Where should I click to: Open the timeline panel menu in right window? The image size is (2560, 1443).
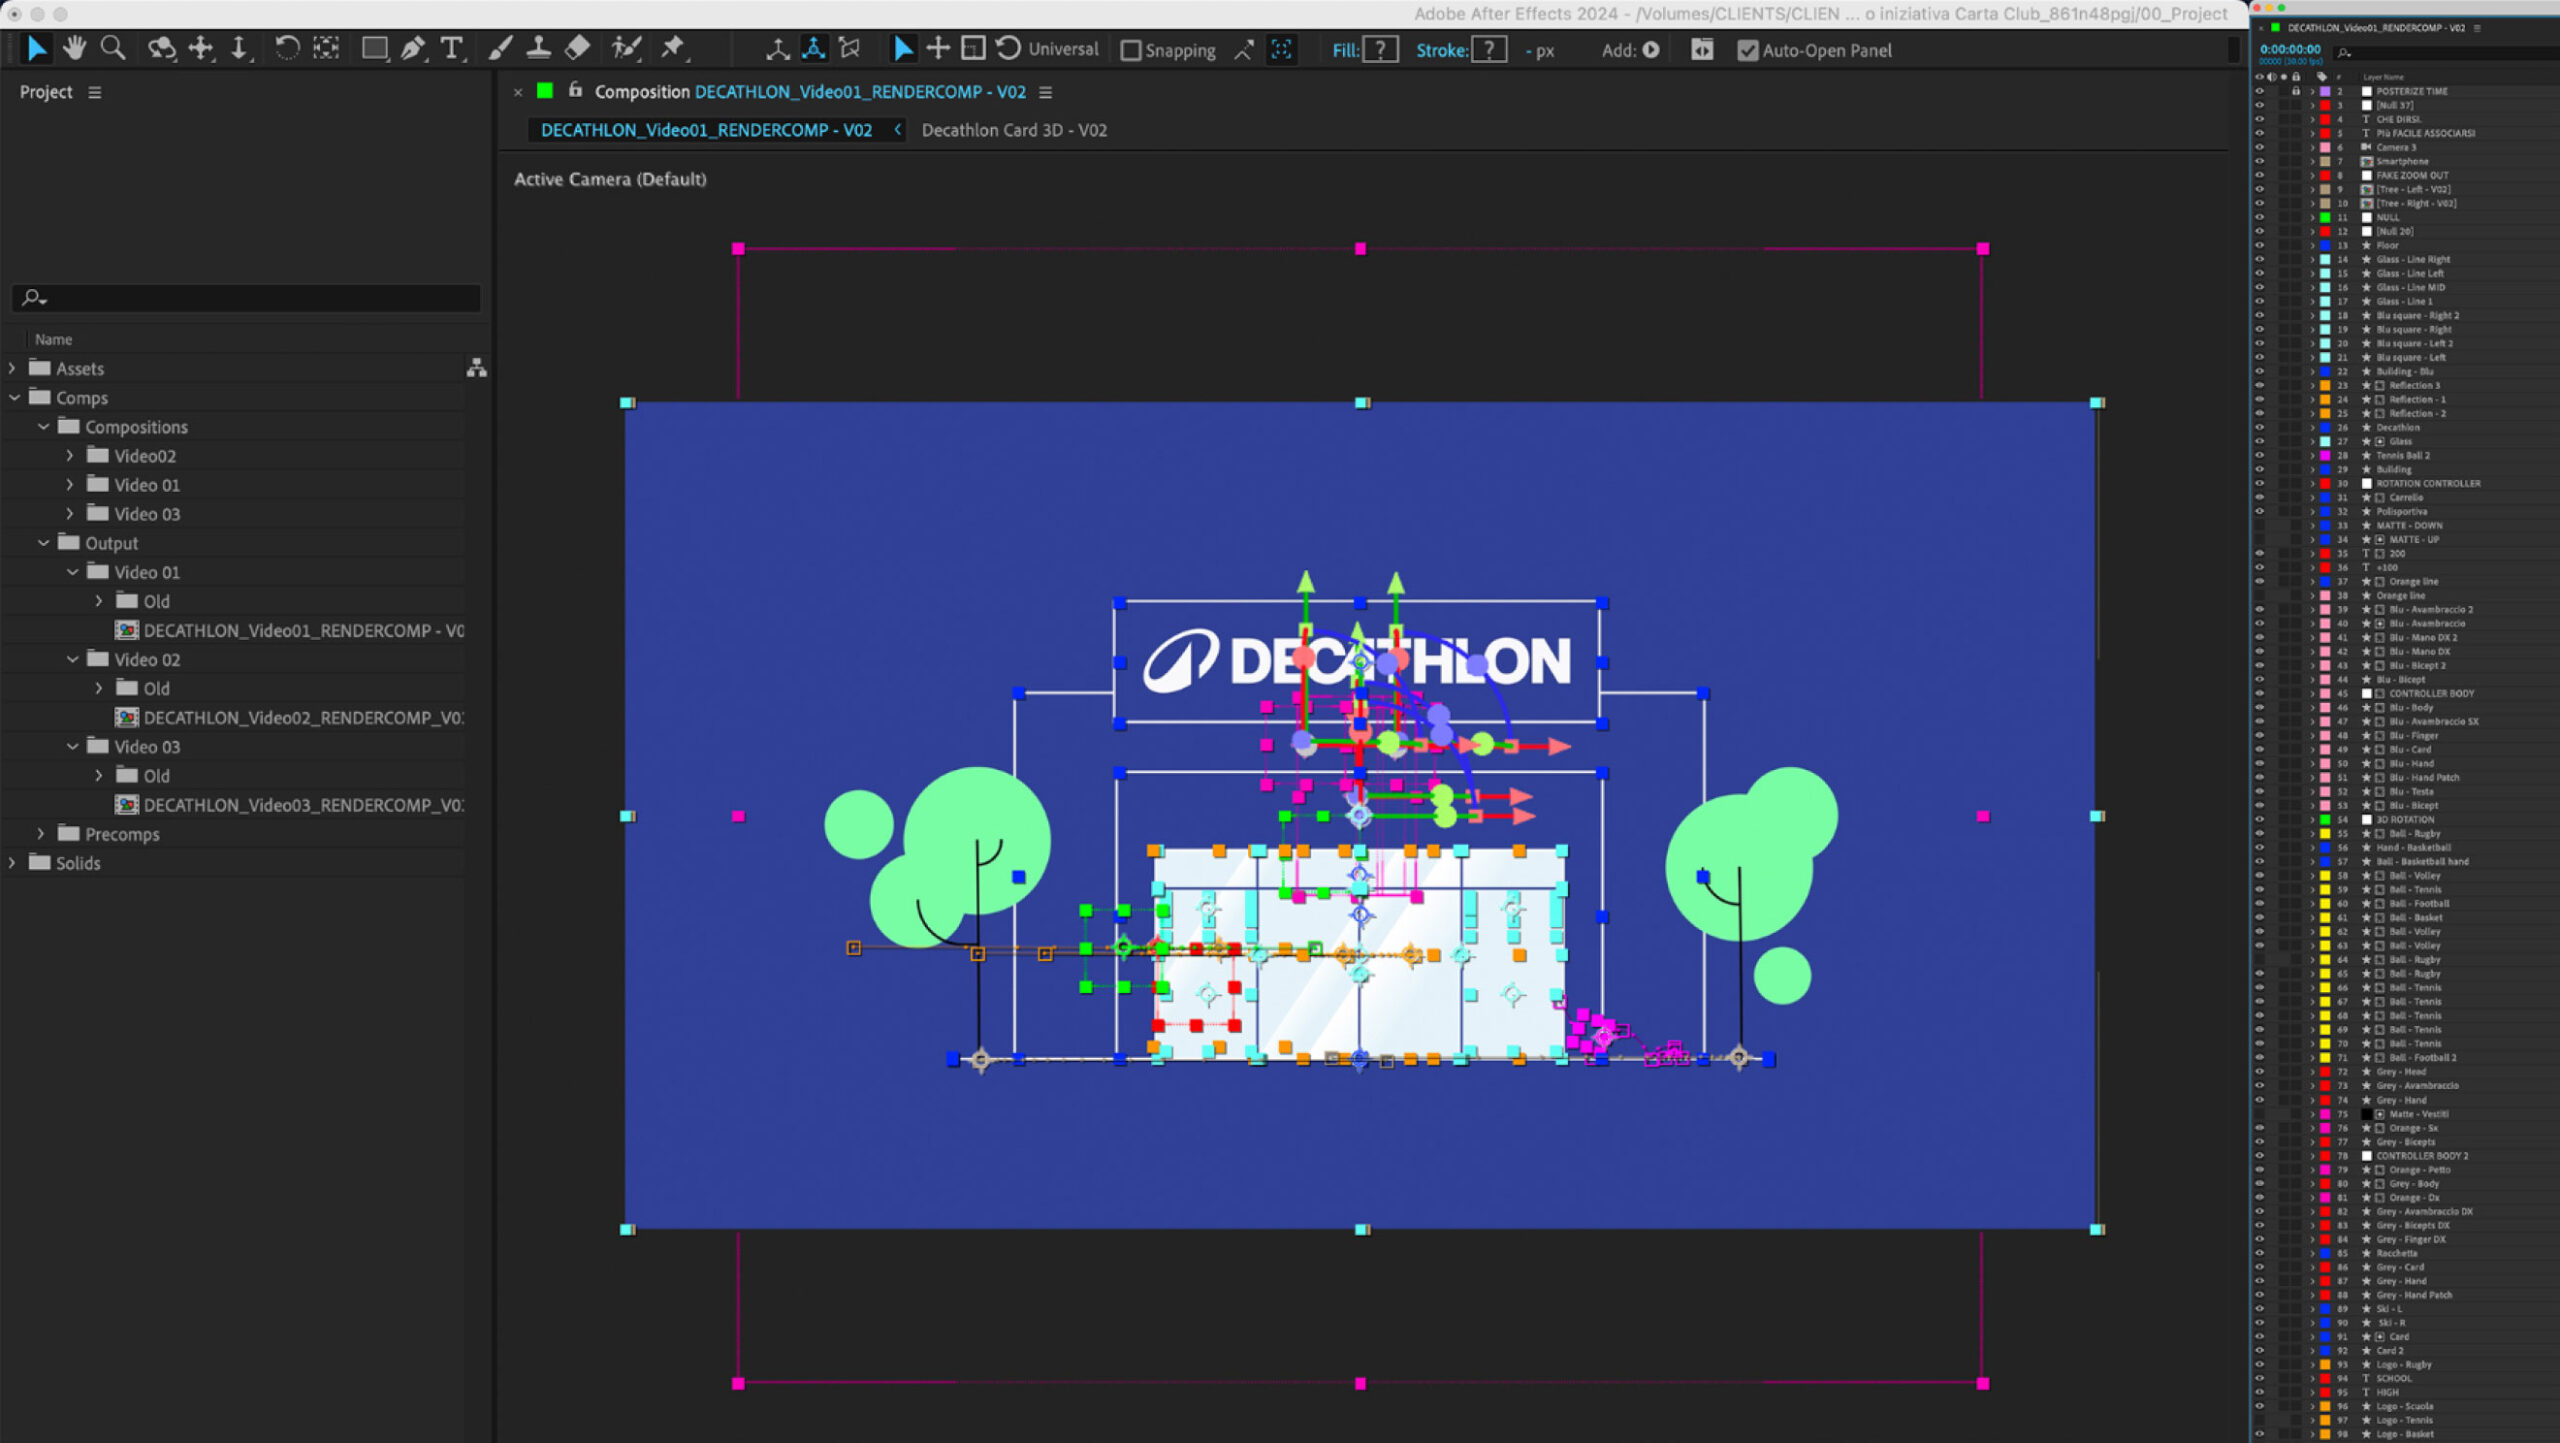click(2477, 28)
